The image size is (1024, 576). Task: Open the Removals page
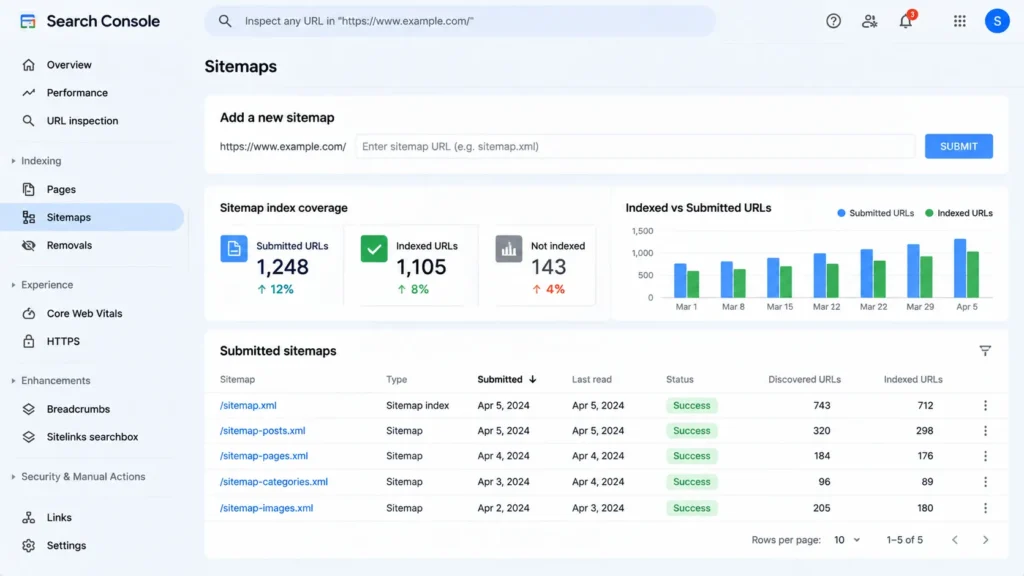(x=69, y=246)
